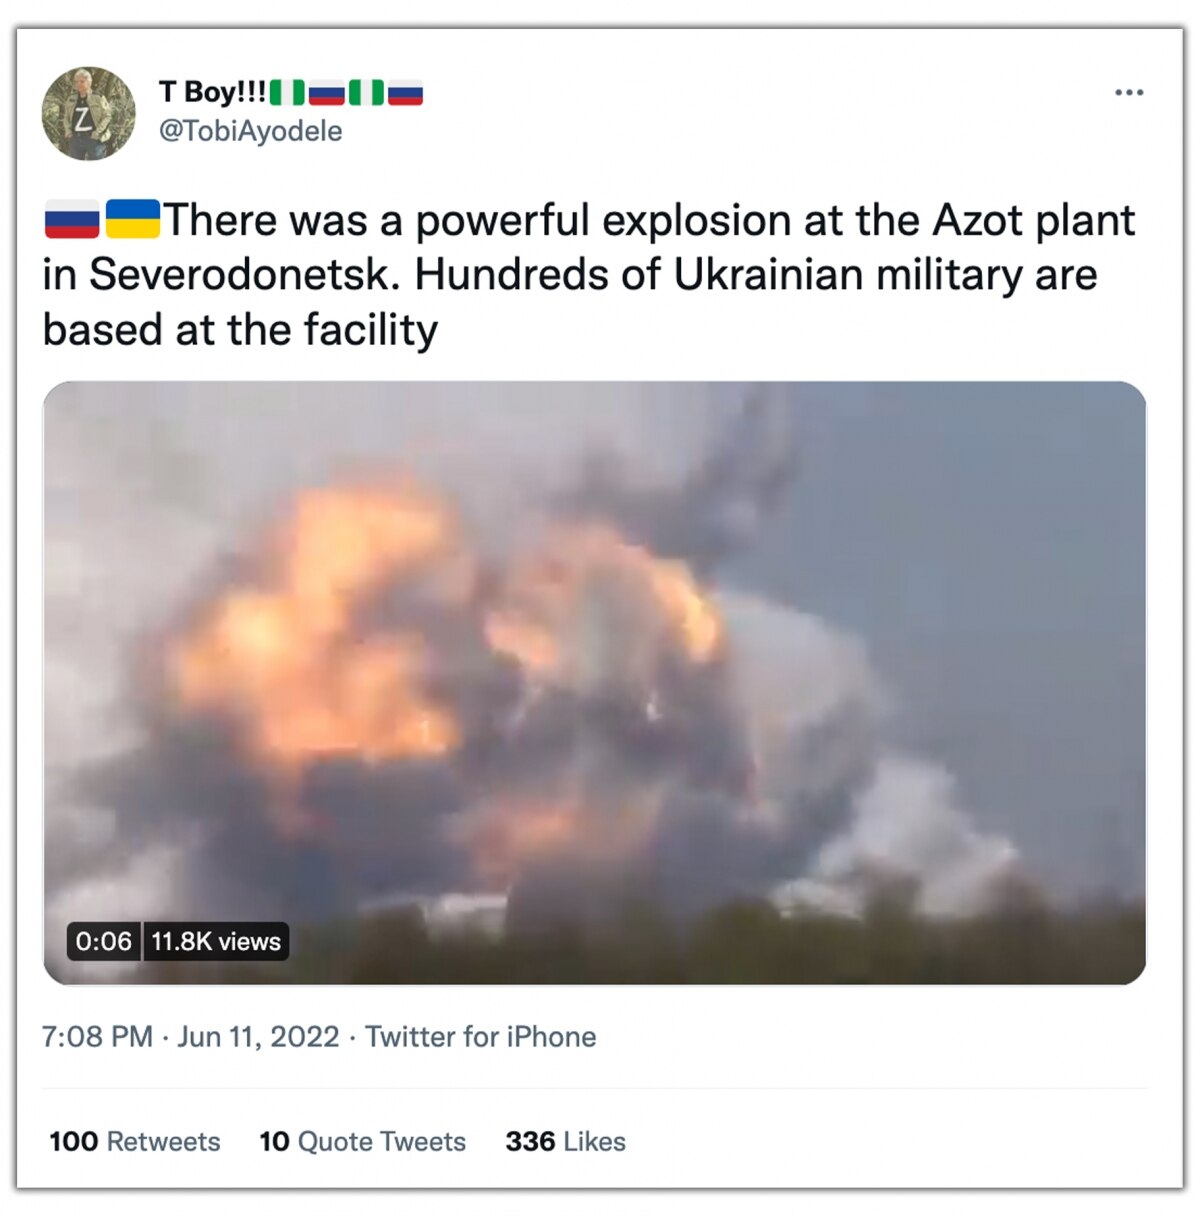Play the explosion video

[x=594, y=682]
